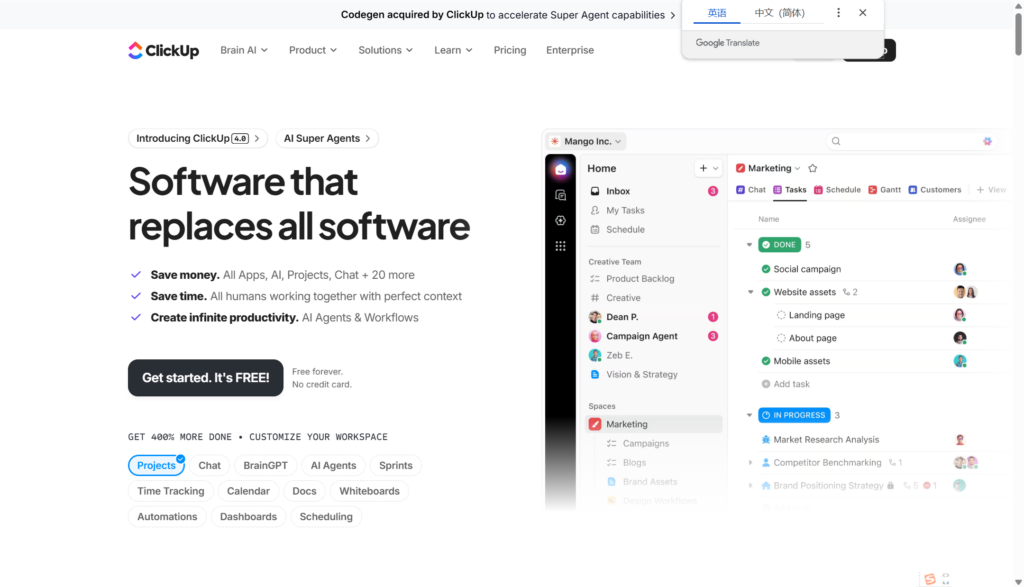The image size is (1024, 587).
Task: Click the home icon in the mockup's black sidebar
Action: click(560, 170)
